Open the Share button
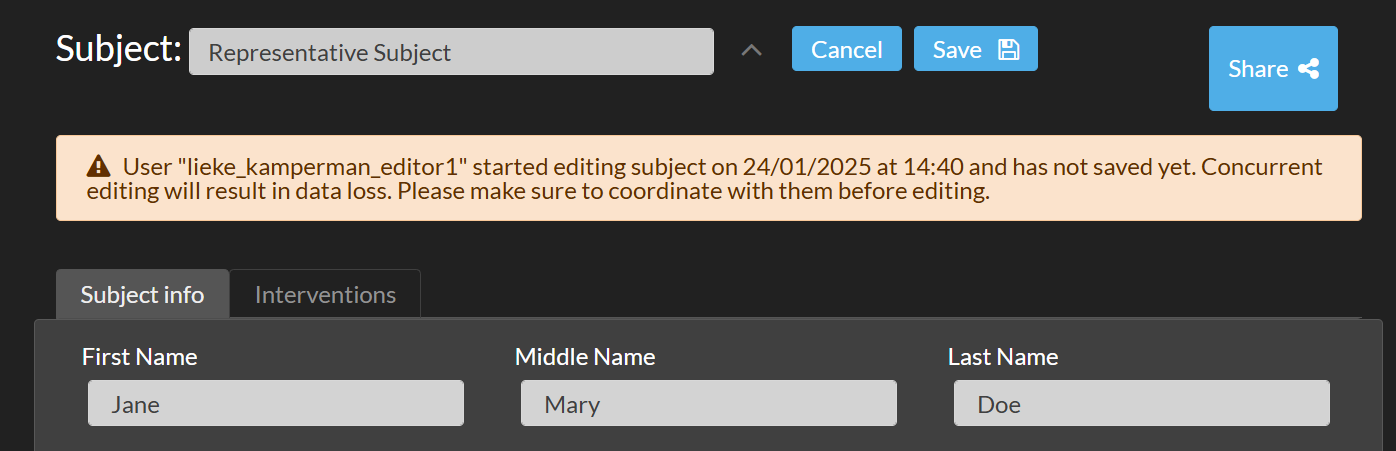 (x=1273, y=68)
